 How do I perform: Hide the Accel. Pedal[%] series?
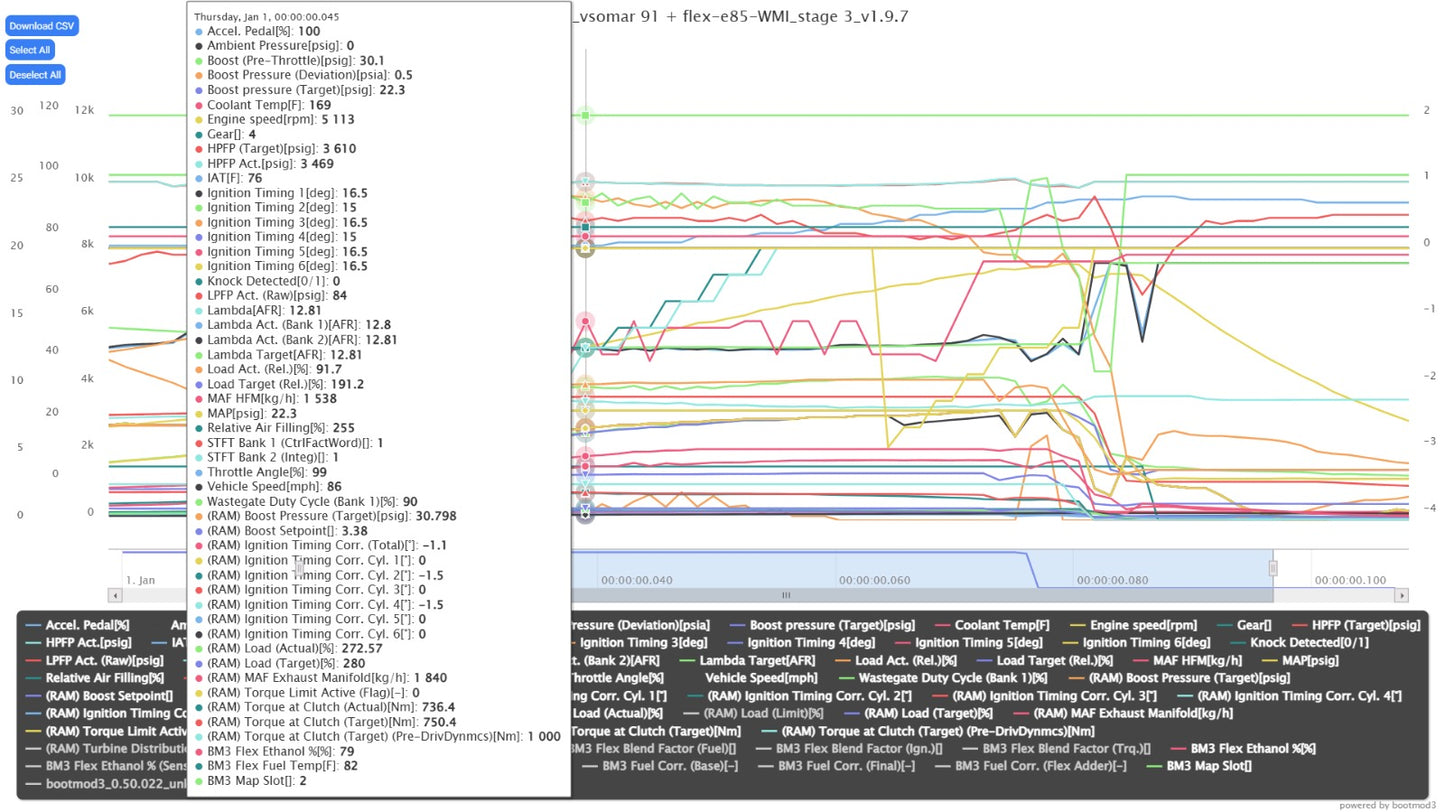pos(87,625)
